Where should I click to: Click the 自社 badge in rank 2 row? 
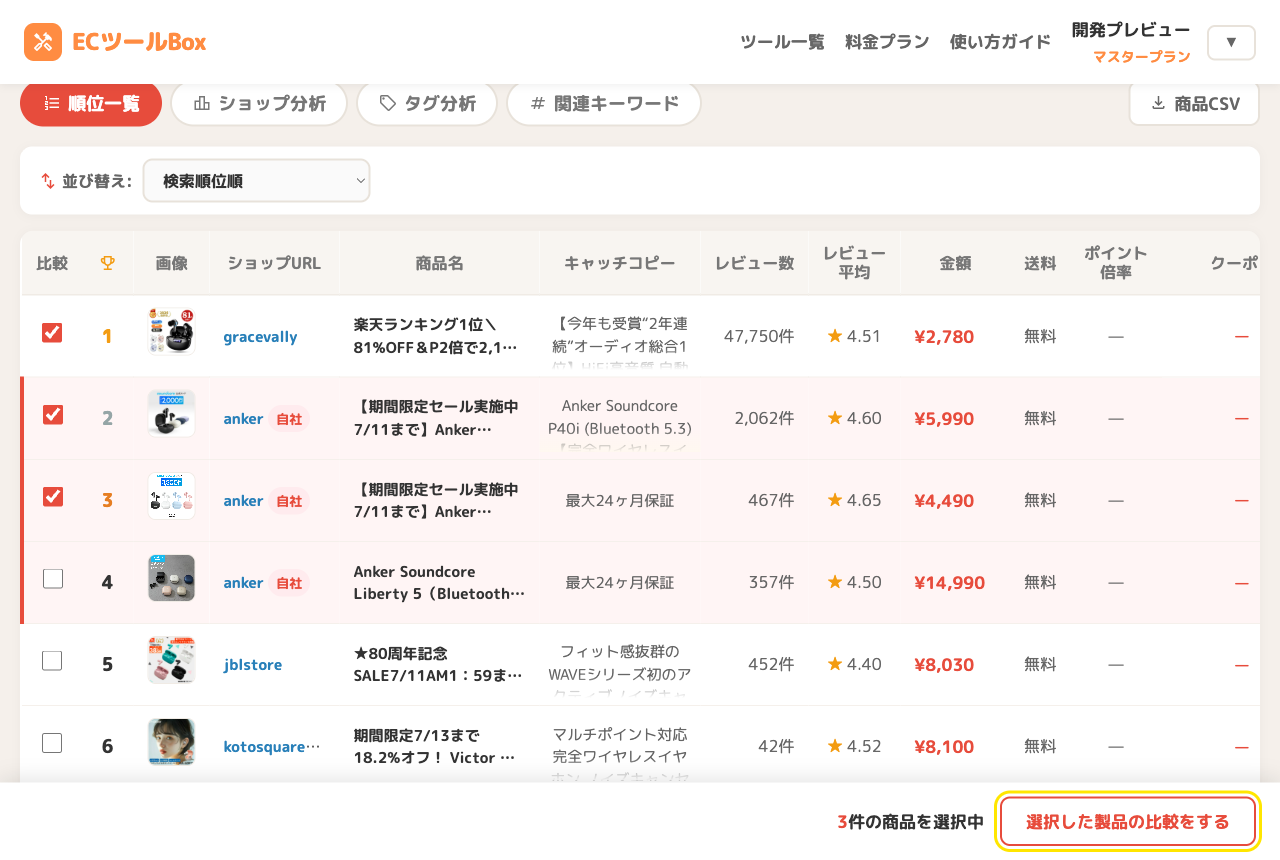click(289, 419)
